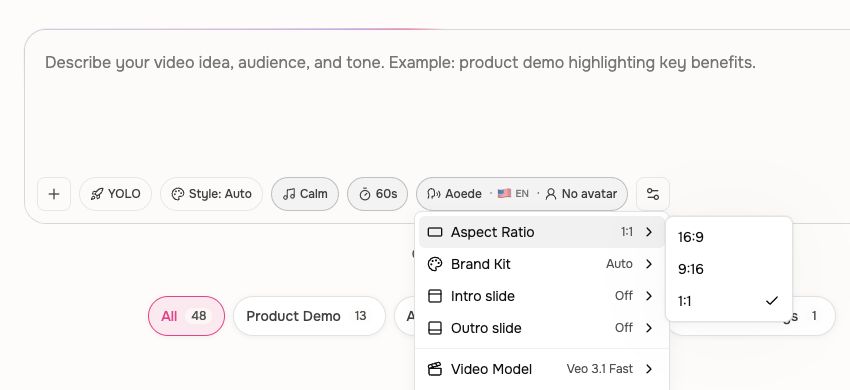Select the 16:9 aspect ratio option
Image resolution: width=850 pixels, height=390 pixels.
click(x=729, y=237)
